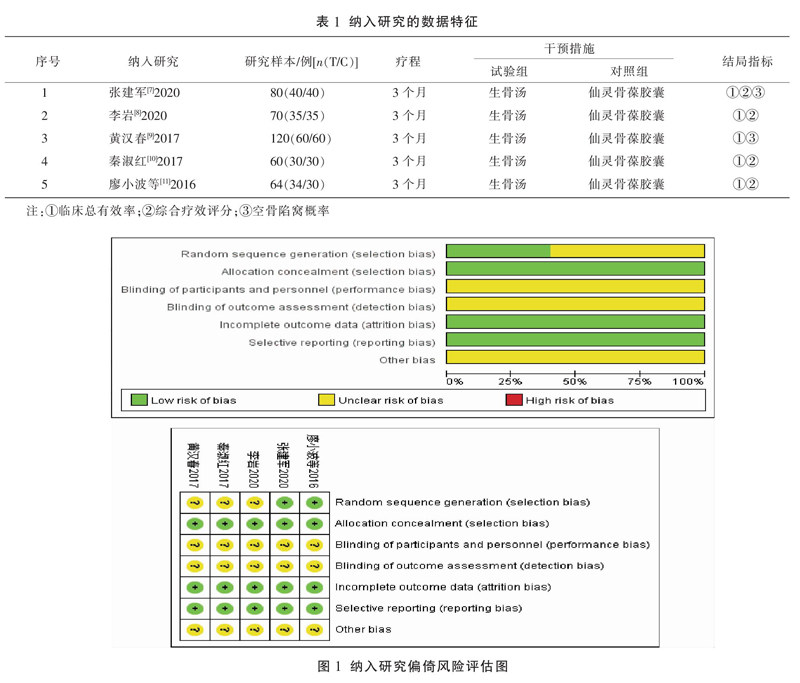This screenshot has height=683, width=800.
Task: Click column header 纳入研究
Action: [x=153, y=62]
